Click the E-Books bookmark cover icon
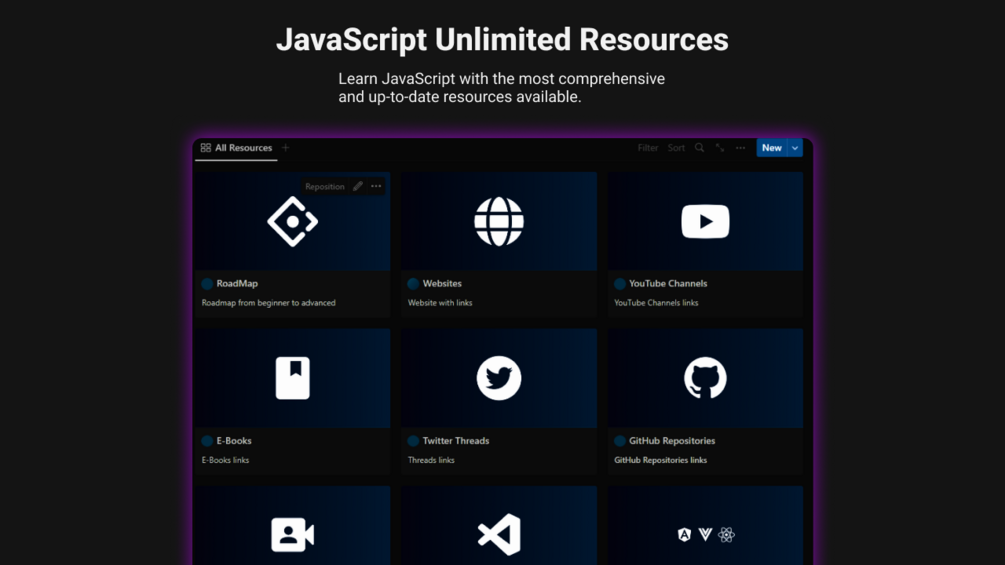This screenshot has width=1005, height=565. click(292, 378)
